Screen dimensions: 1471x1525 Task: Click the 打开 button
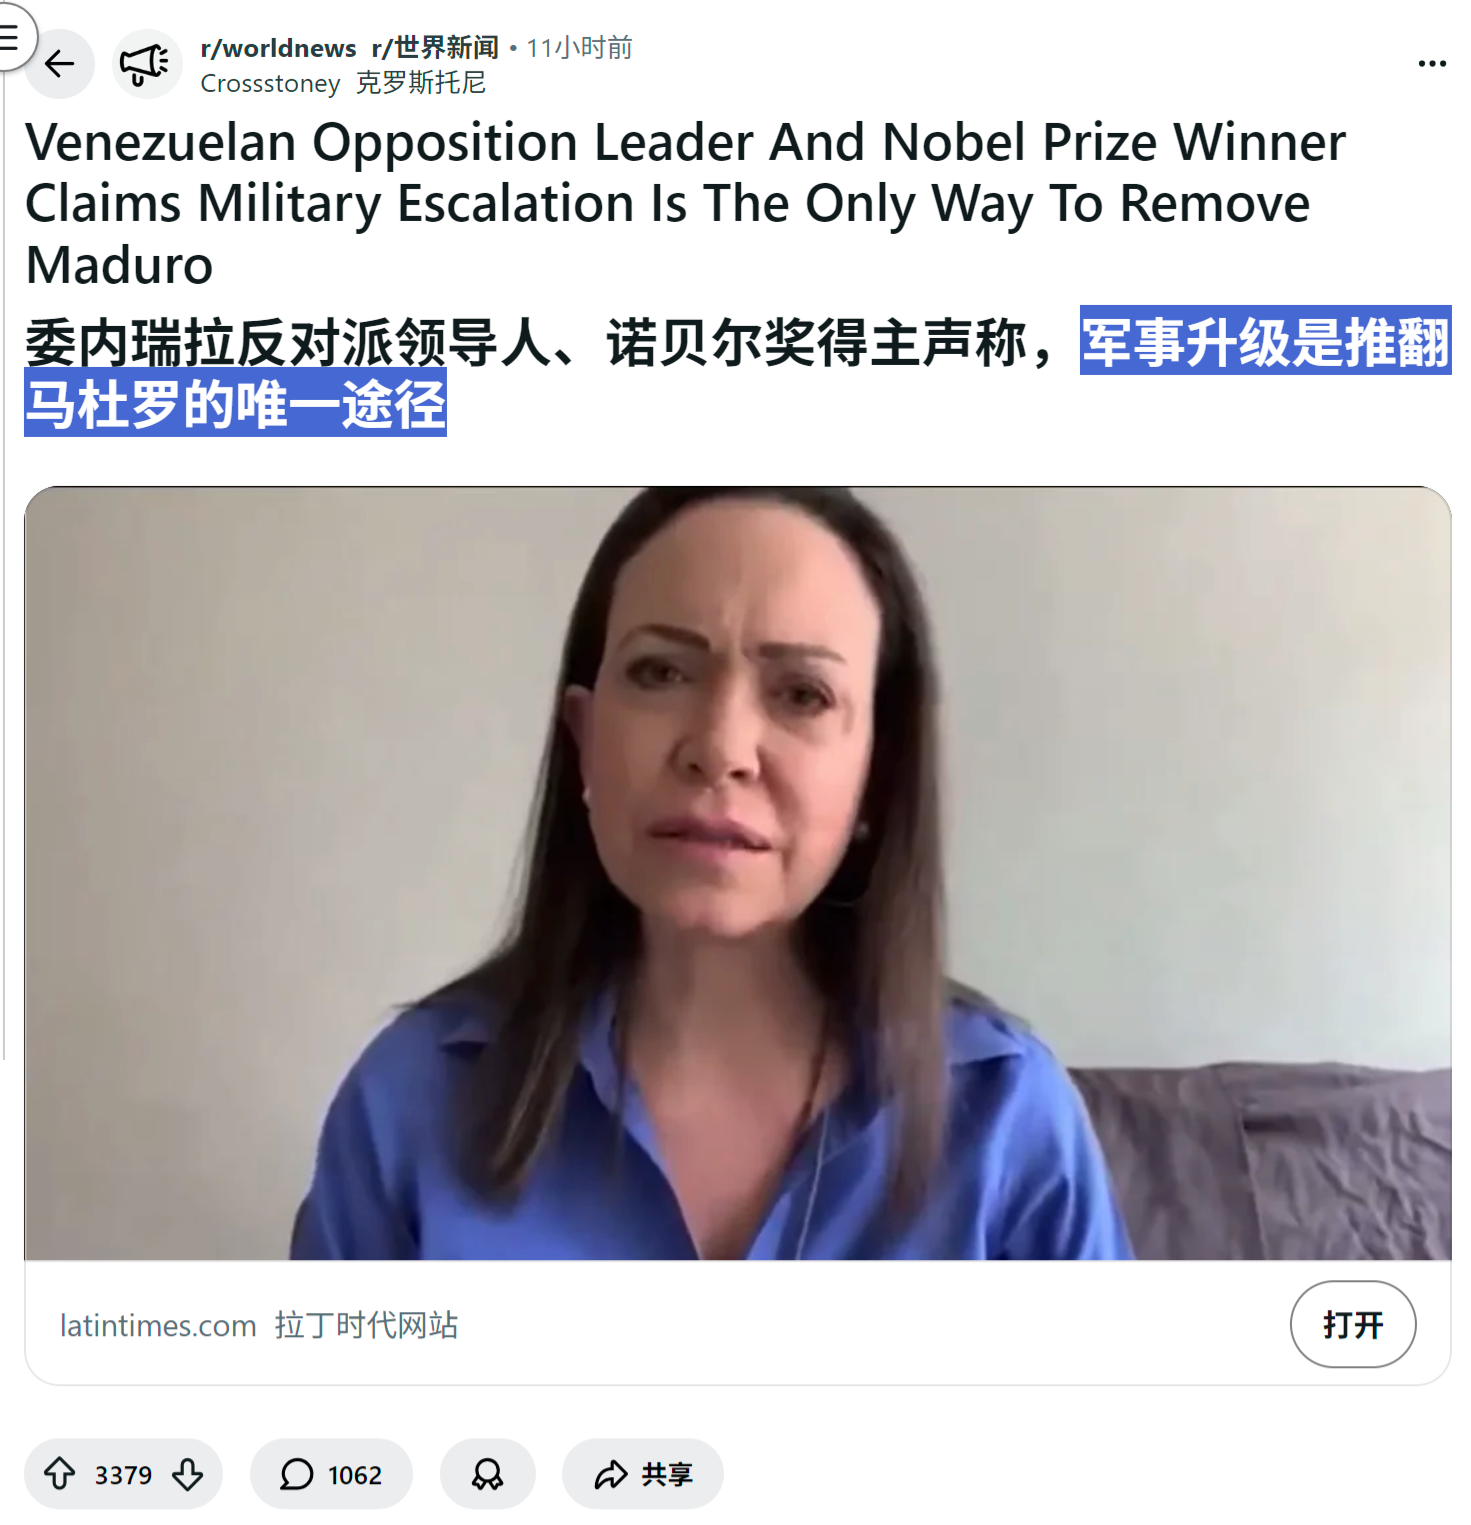(1353, 1324)
